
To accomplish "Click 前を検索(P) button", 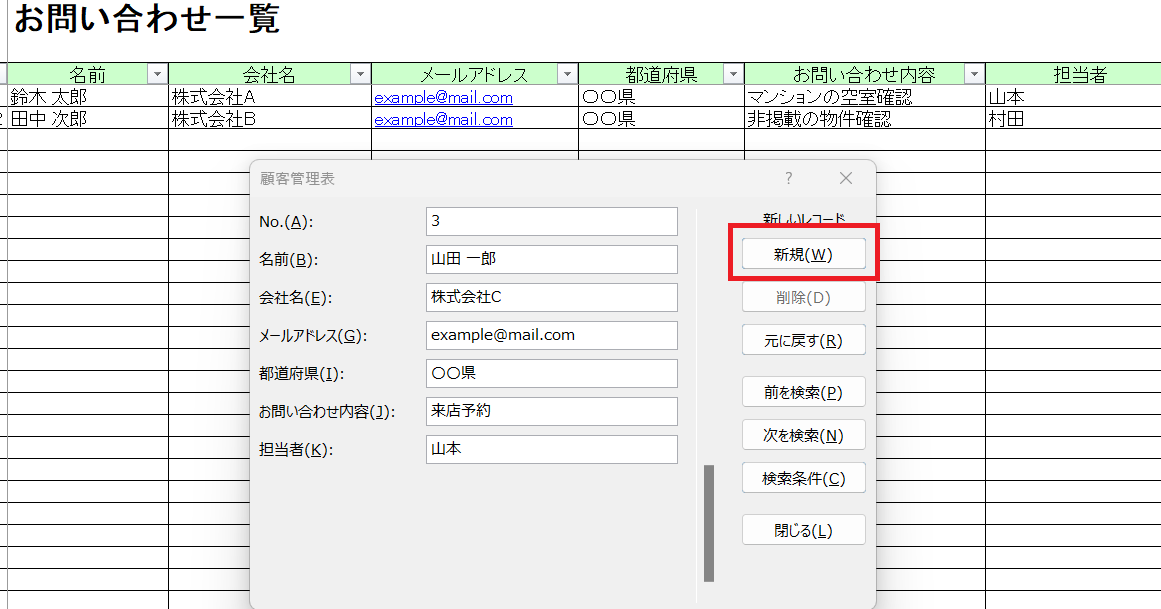I will [803, 393].
